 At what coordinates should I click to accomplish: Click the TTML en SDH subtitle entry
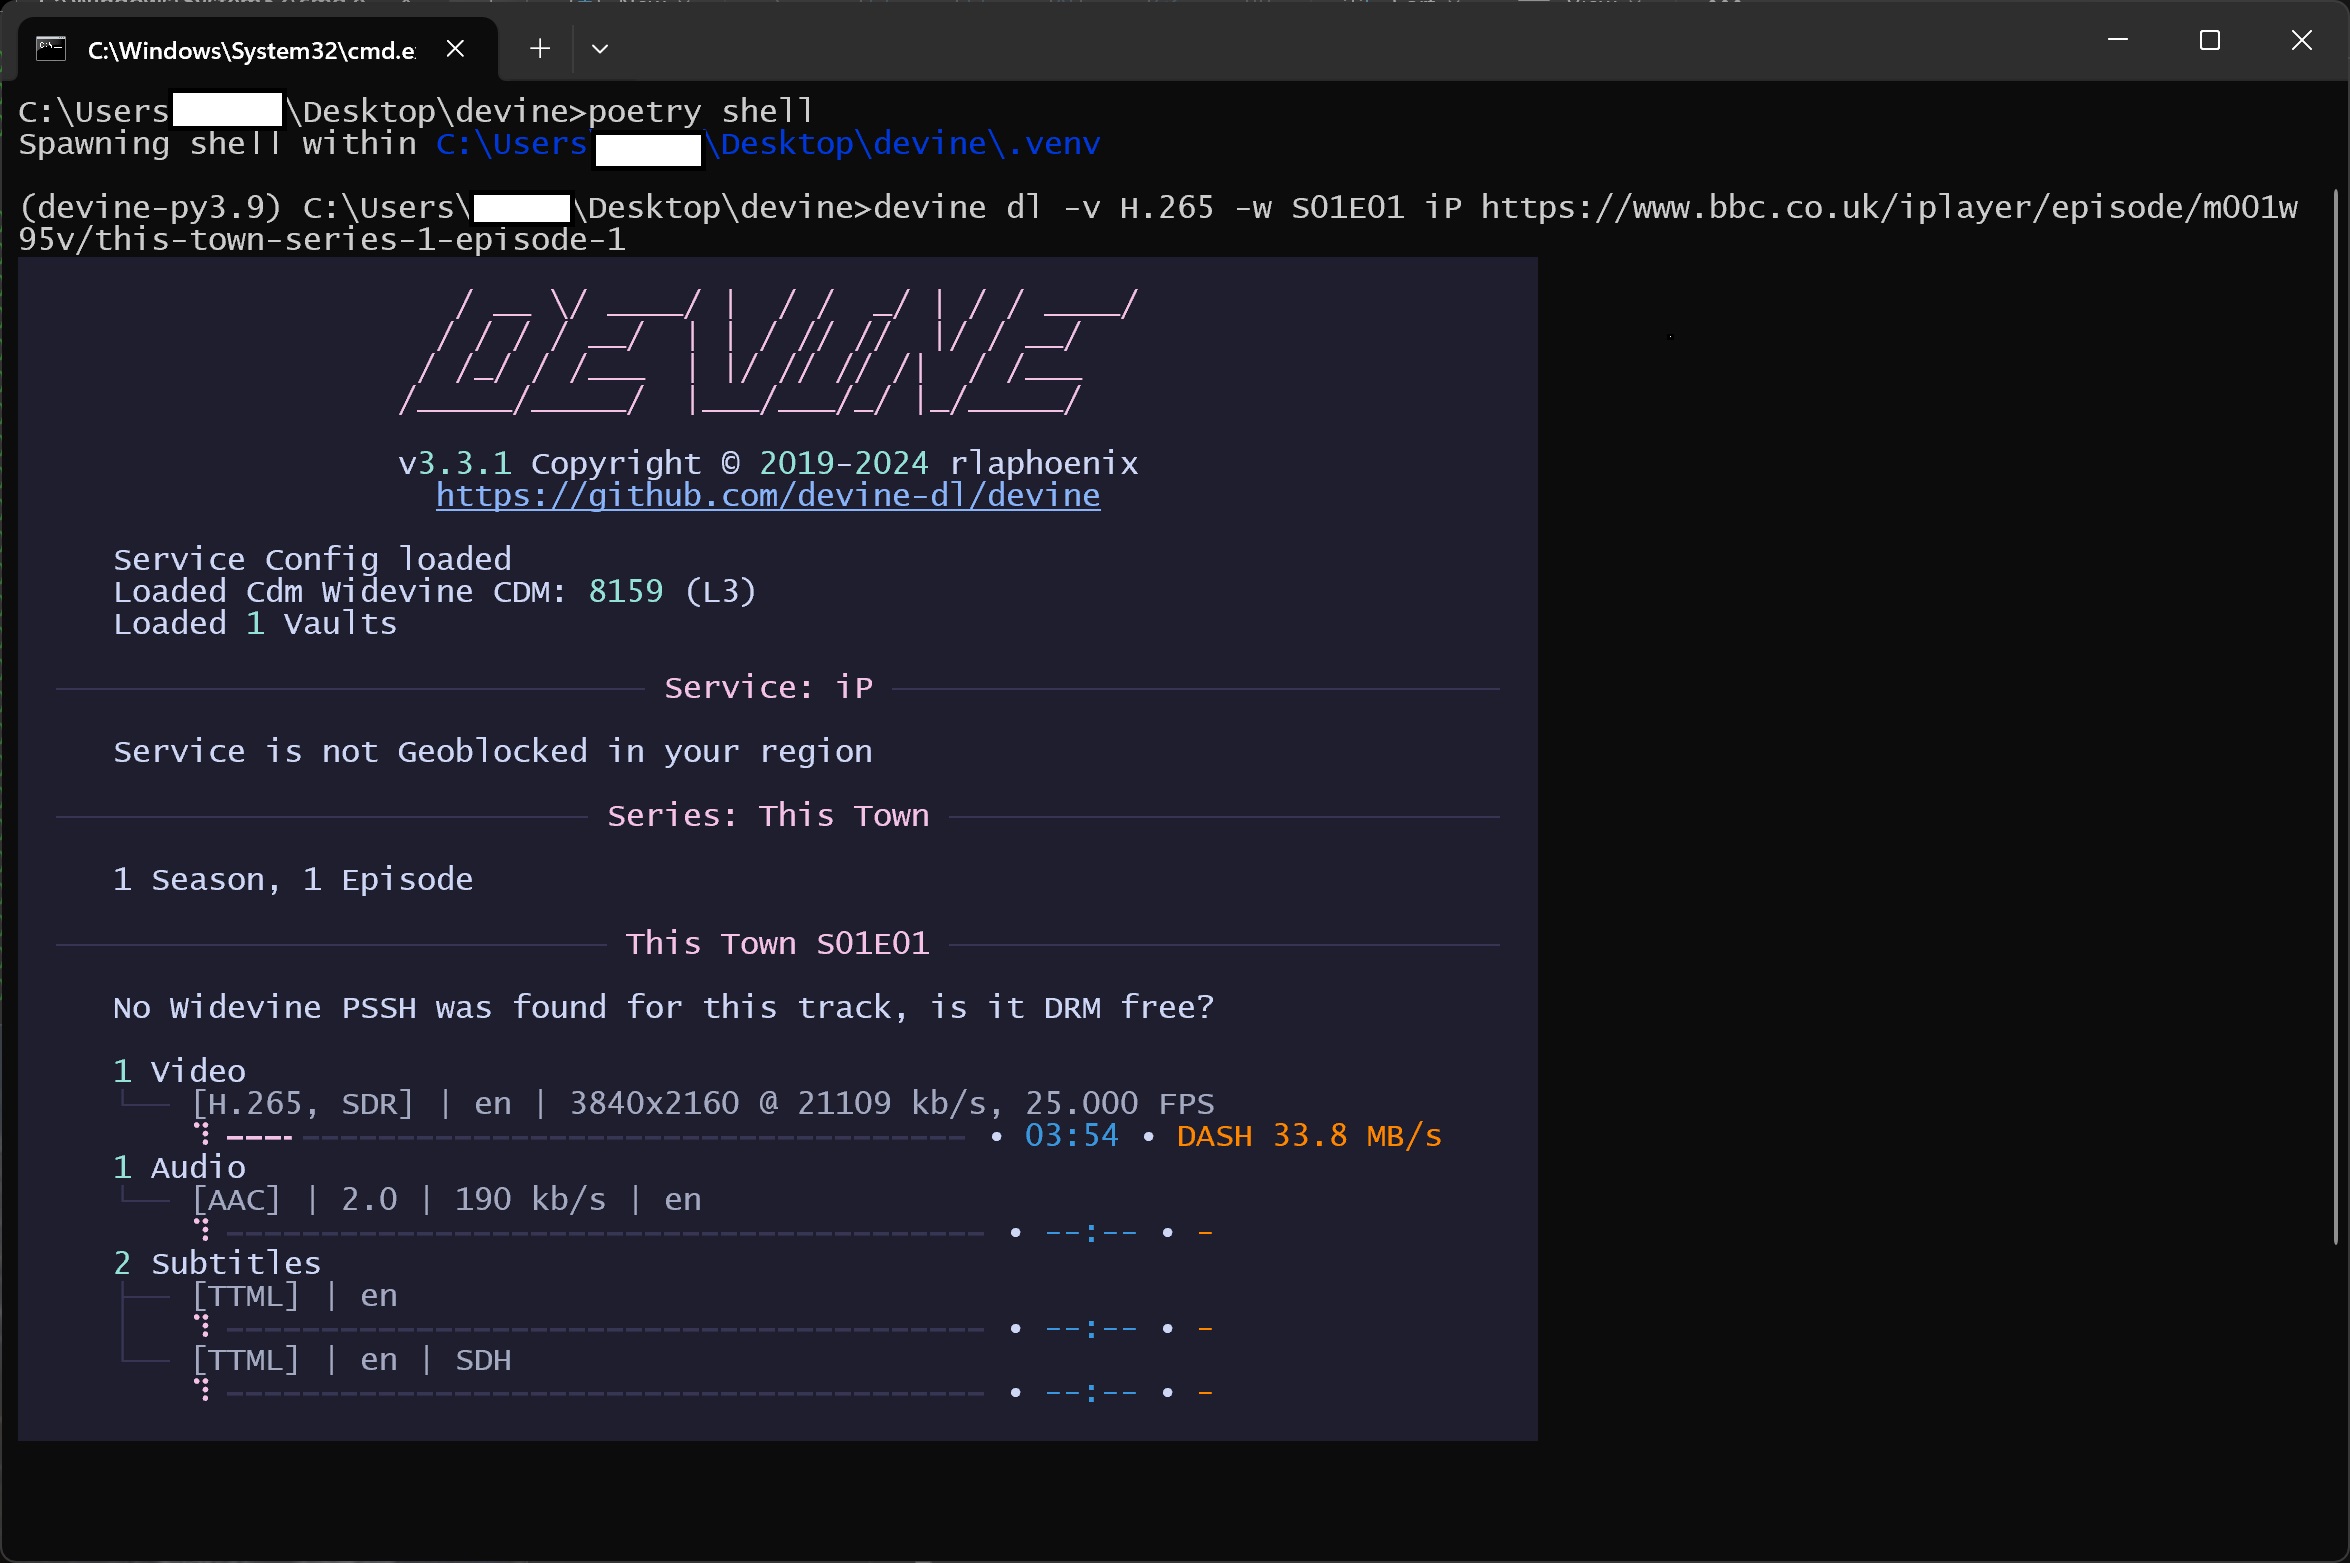351,1360
